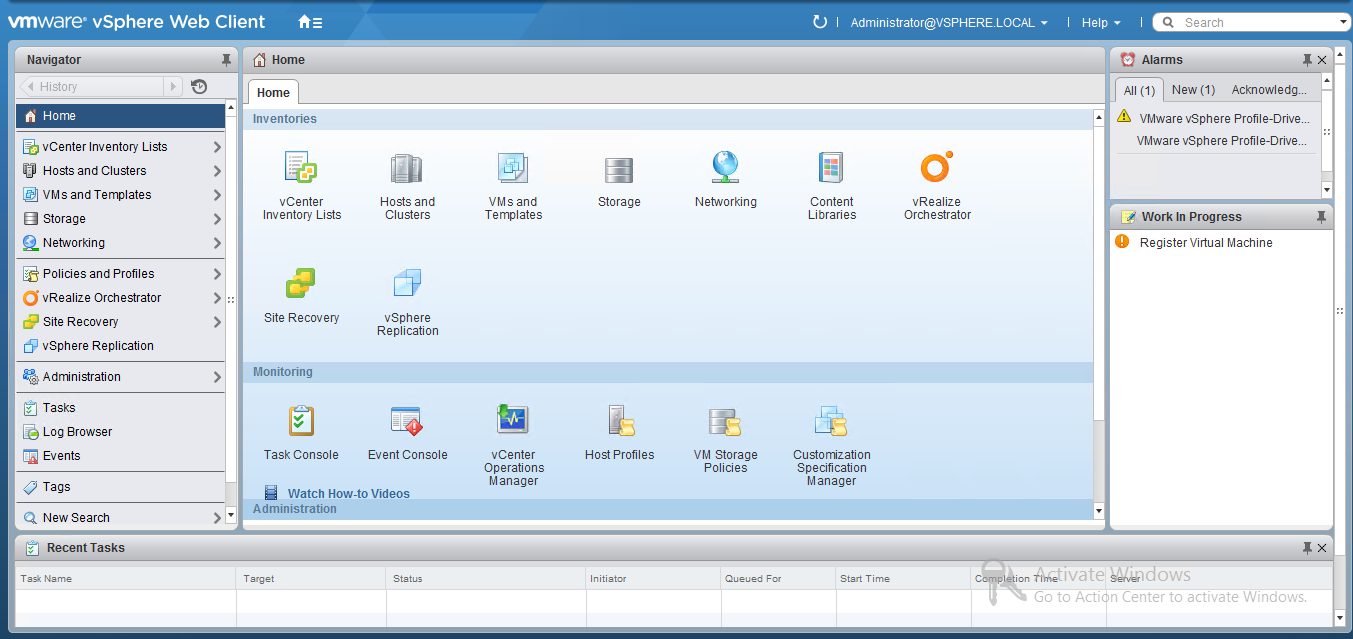Click the home menu icon in top bar
Screen dimensions: 1353x639
pos(310,22)
